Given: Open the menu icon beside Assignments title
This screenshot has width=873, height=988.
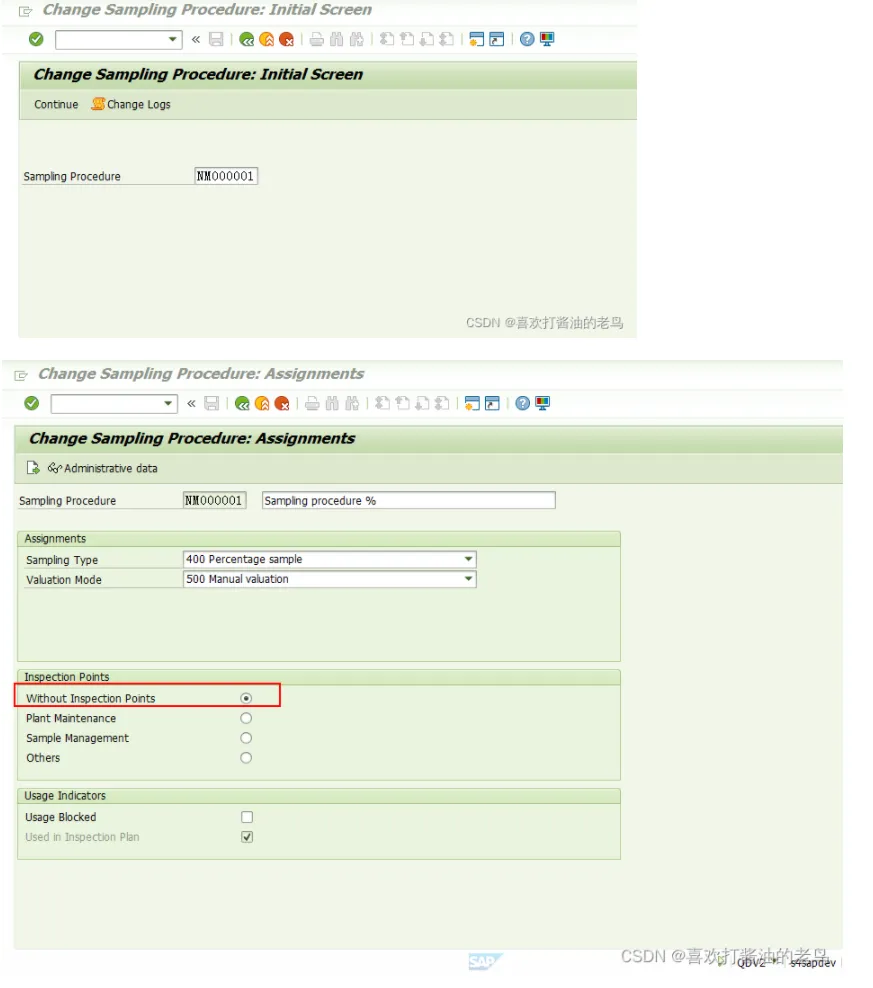Looking at the screenshot, I should [22, 374].
